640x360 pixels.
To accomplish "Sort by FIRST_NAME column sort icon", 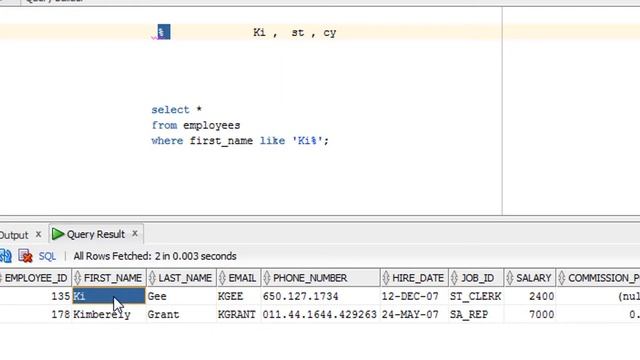I will click(78, 278).
